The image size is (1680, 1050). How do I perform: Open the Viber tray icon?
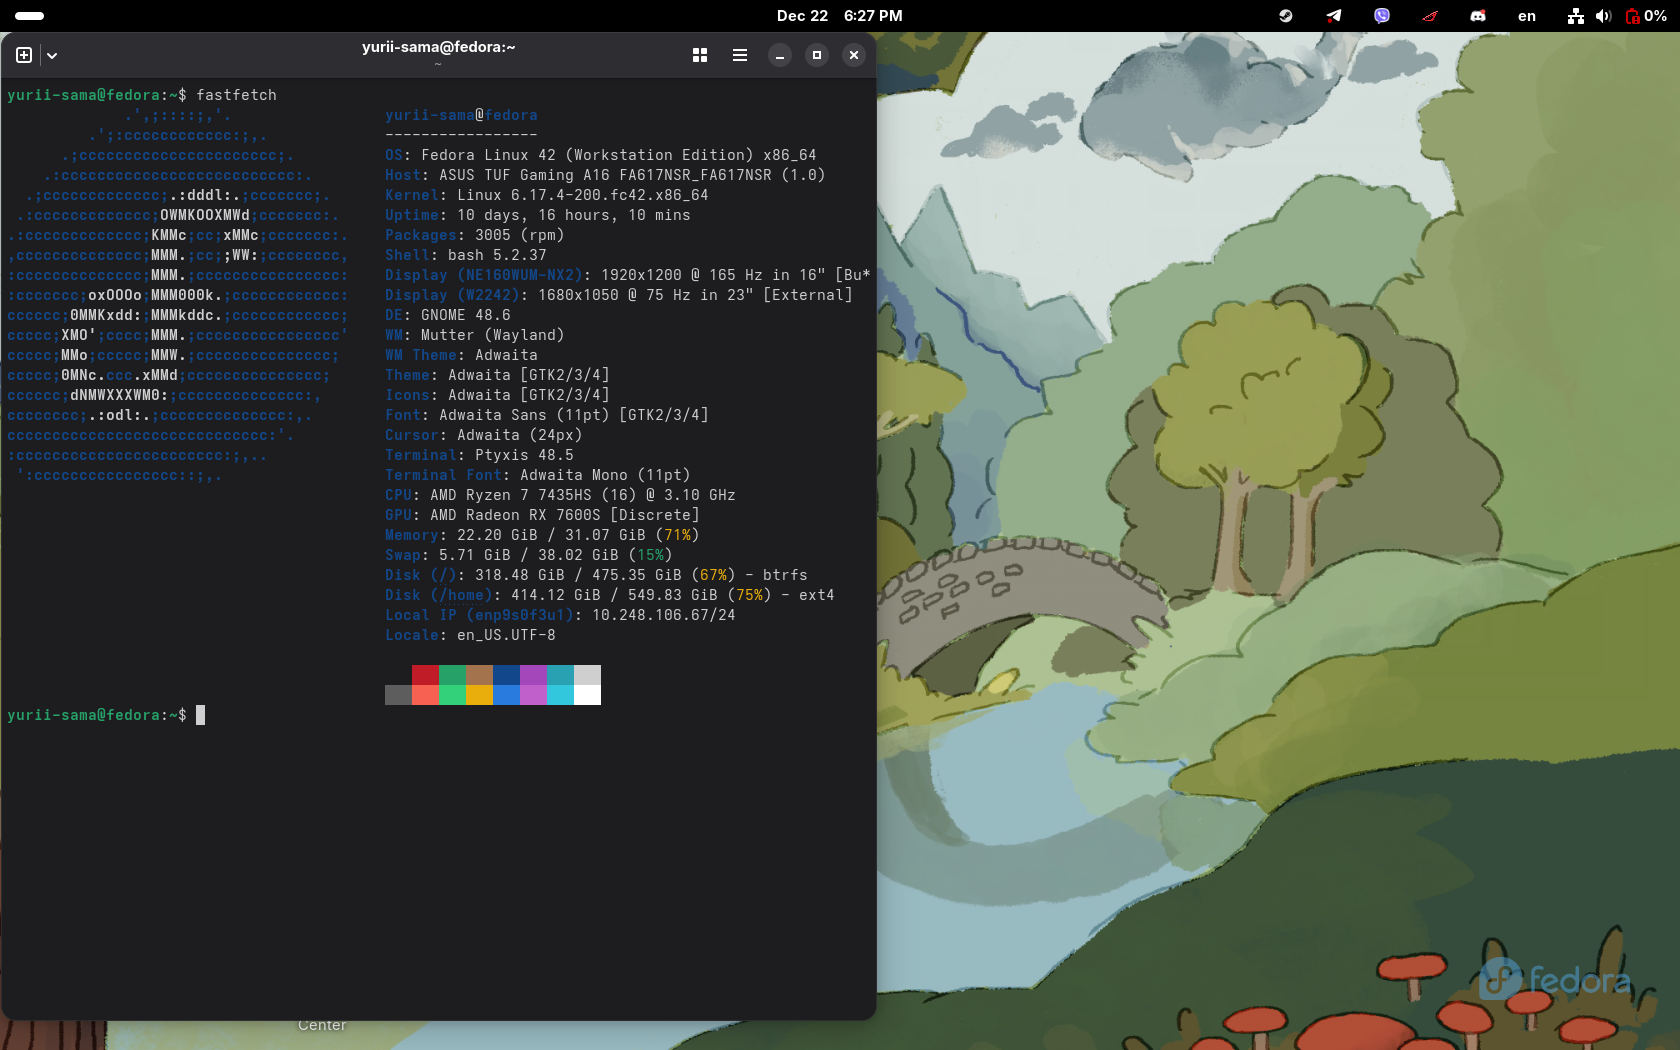pos(1382,16)
